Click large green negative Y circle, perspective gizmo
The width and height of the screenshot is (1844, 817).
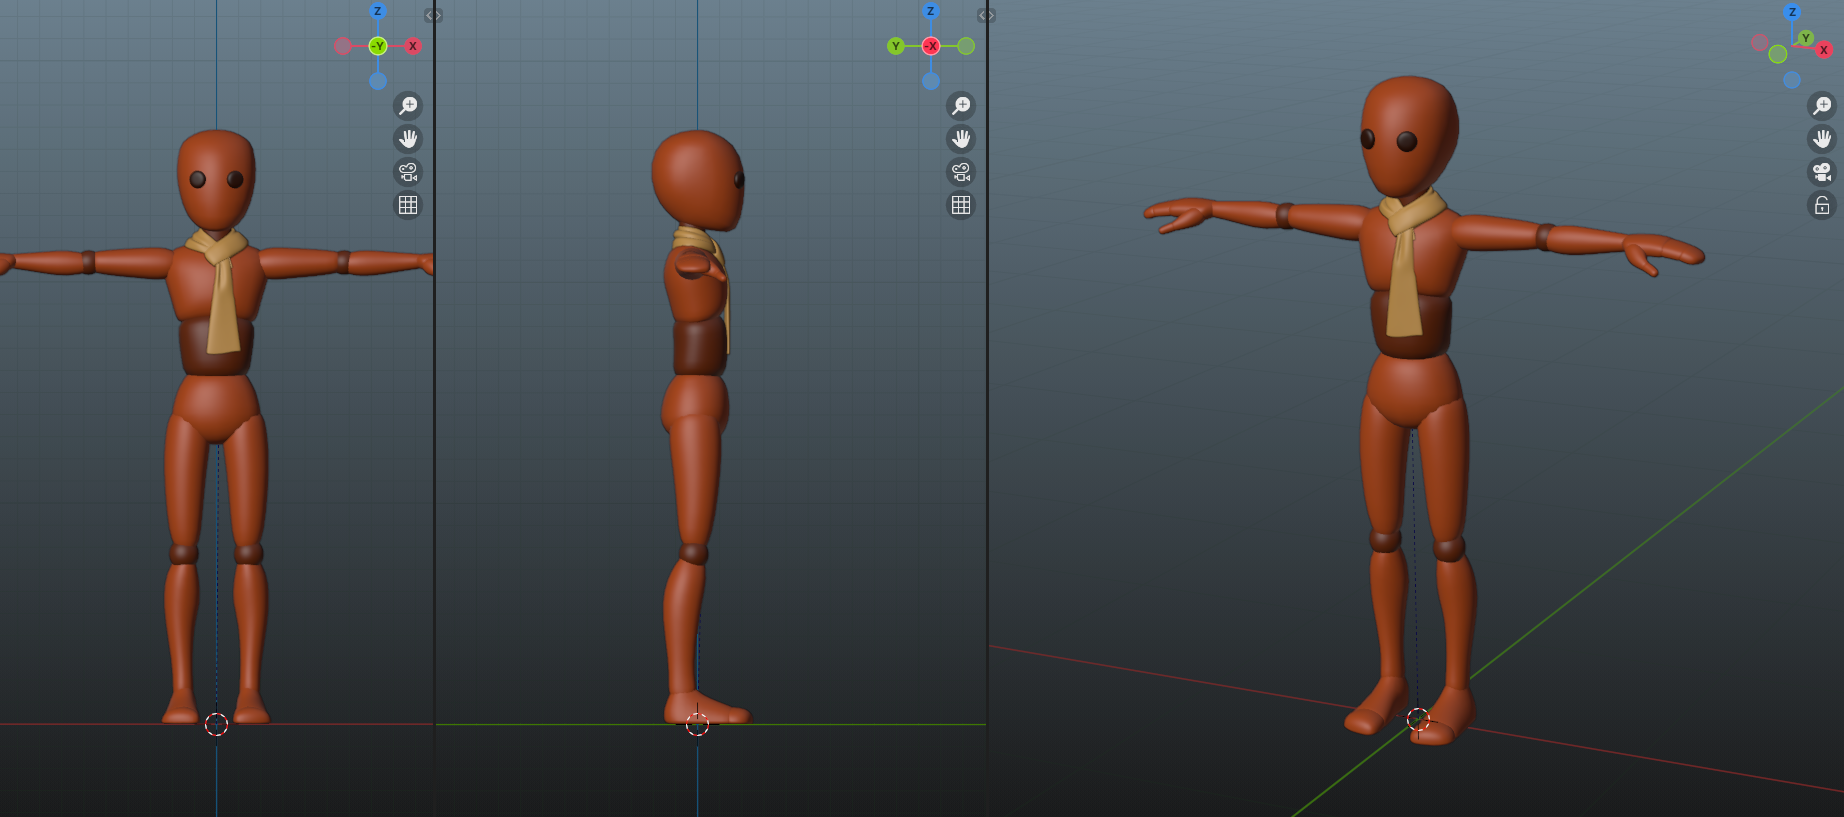(x=1778, y=54)
